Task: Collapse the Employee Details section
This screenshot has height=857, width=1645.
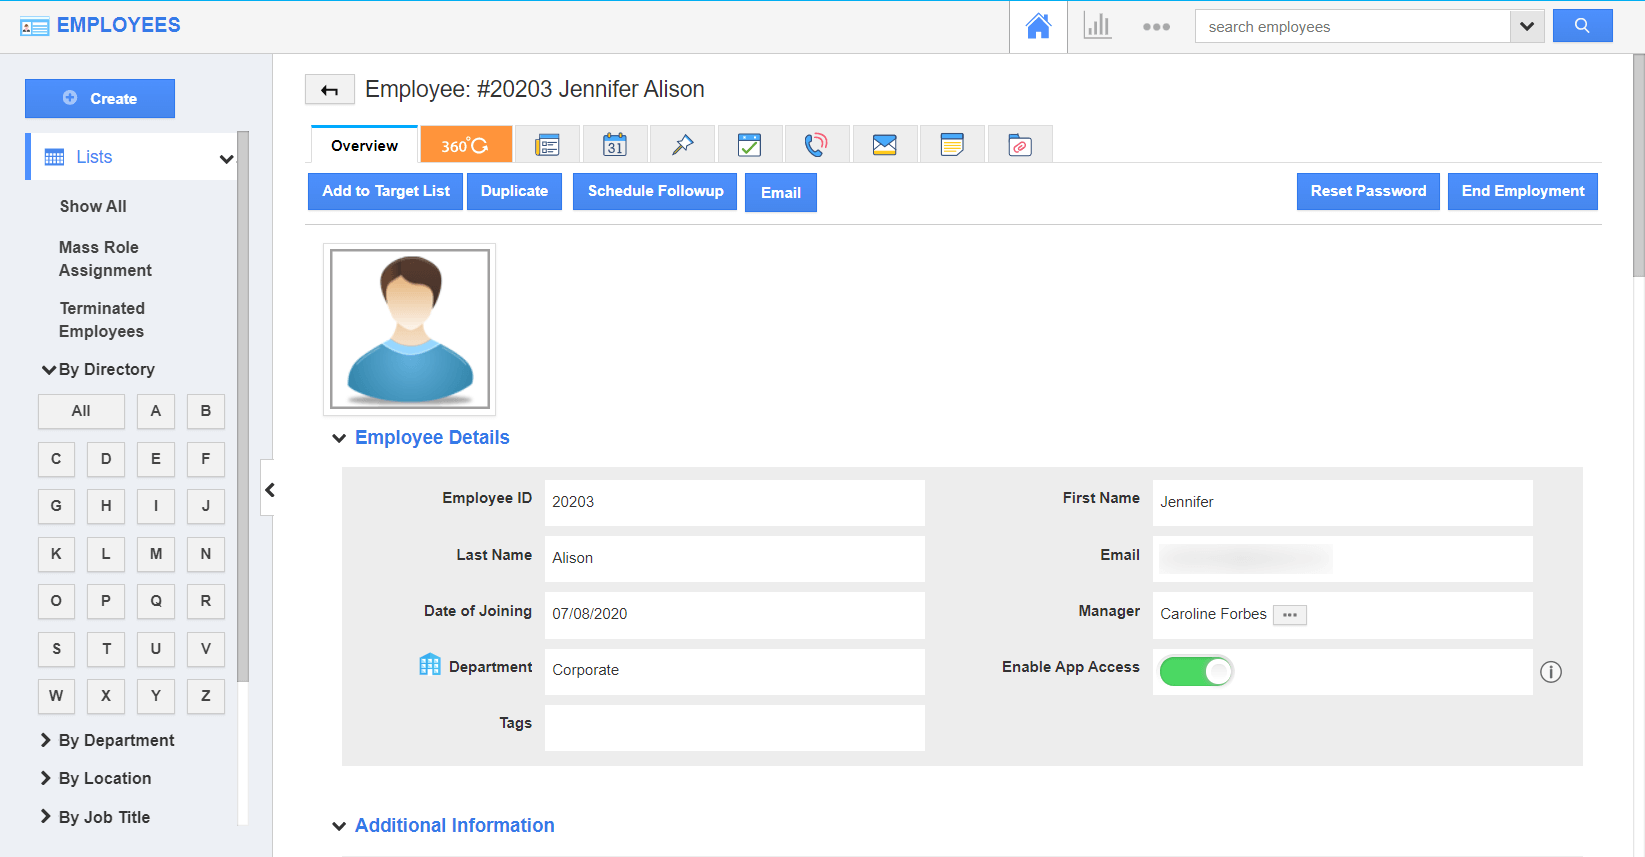Action: [339, 438]
